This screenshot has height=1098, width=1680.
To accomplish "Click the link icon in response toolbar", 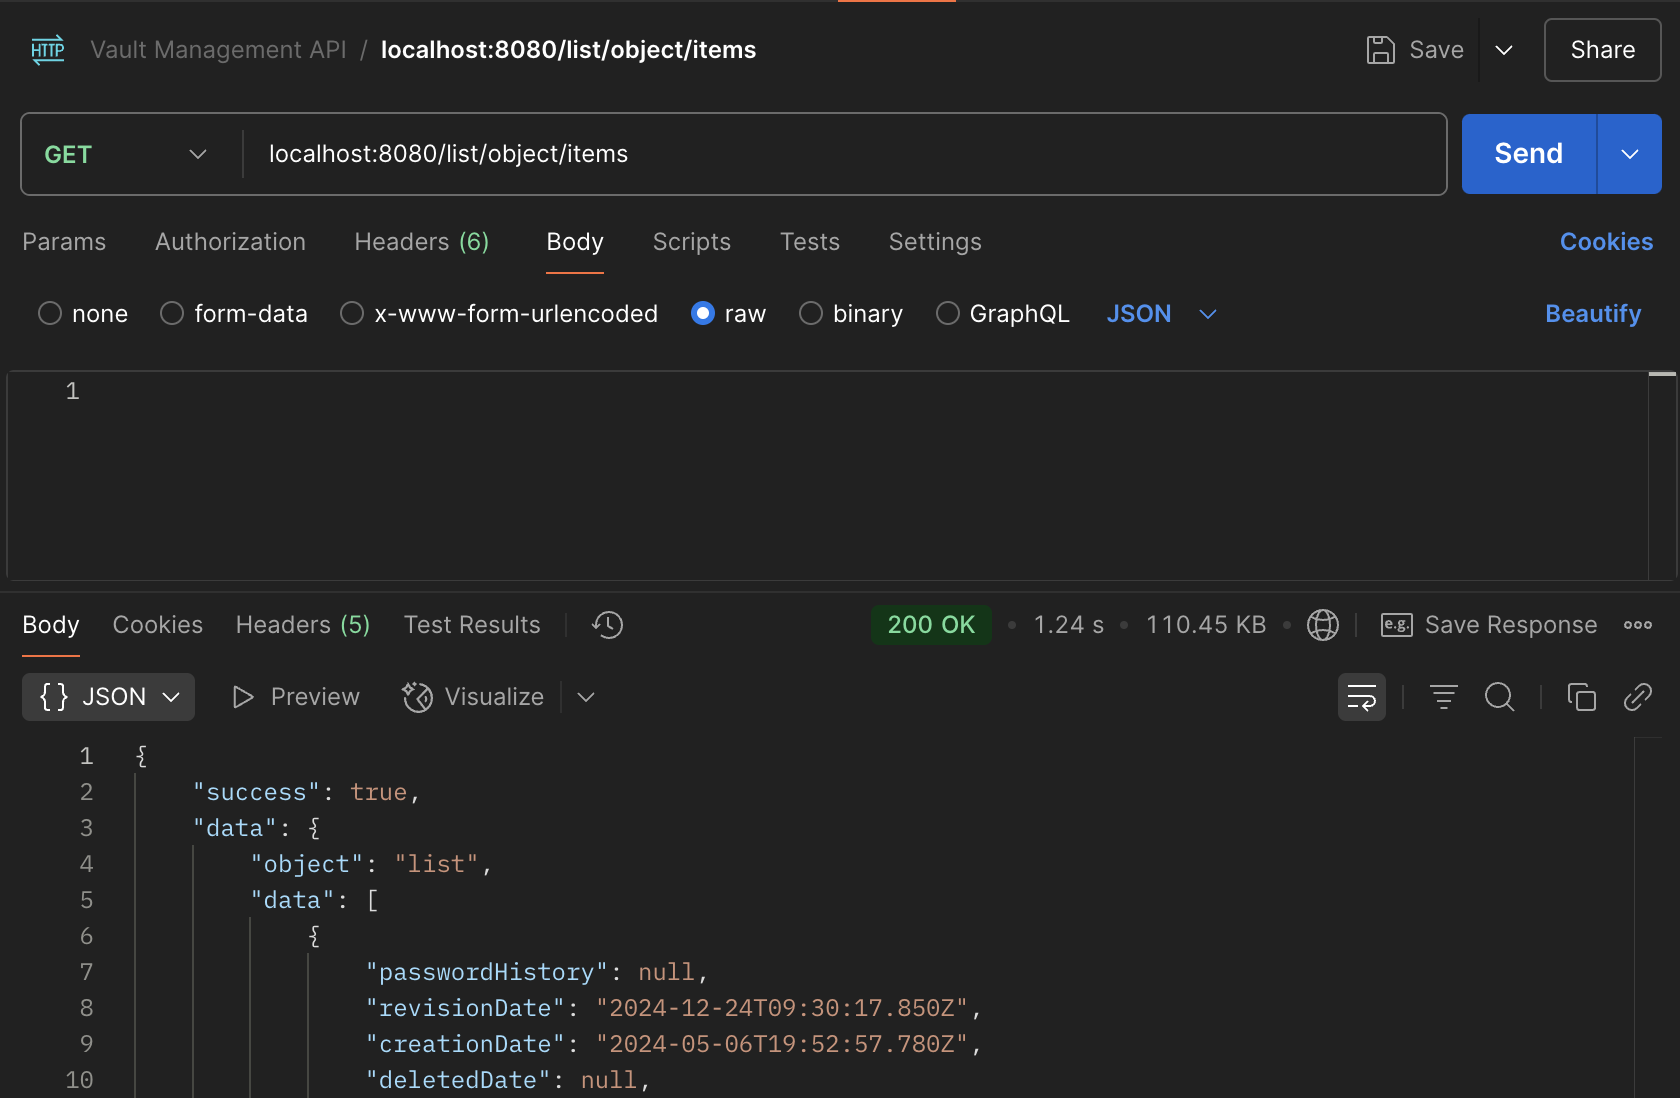I will pyautogui.click(x=1637, y=697).
